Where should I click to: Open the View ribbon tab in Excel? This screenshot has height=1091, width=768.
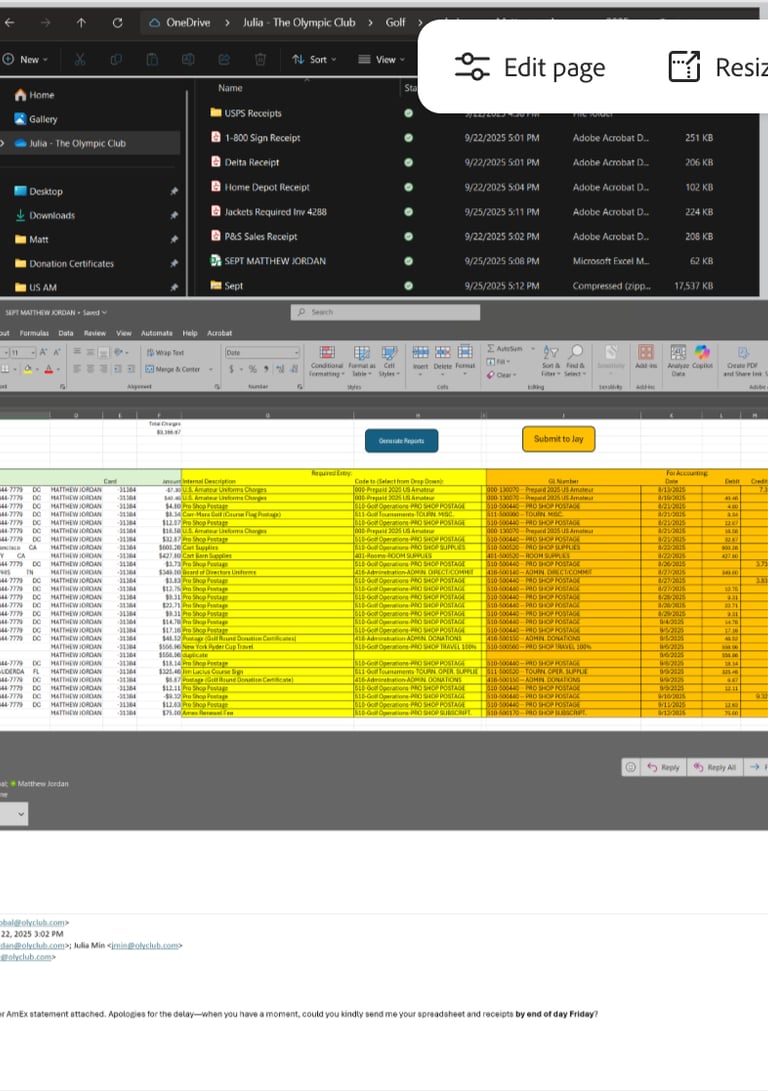tap(124, 333)
